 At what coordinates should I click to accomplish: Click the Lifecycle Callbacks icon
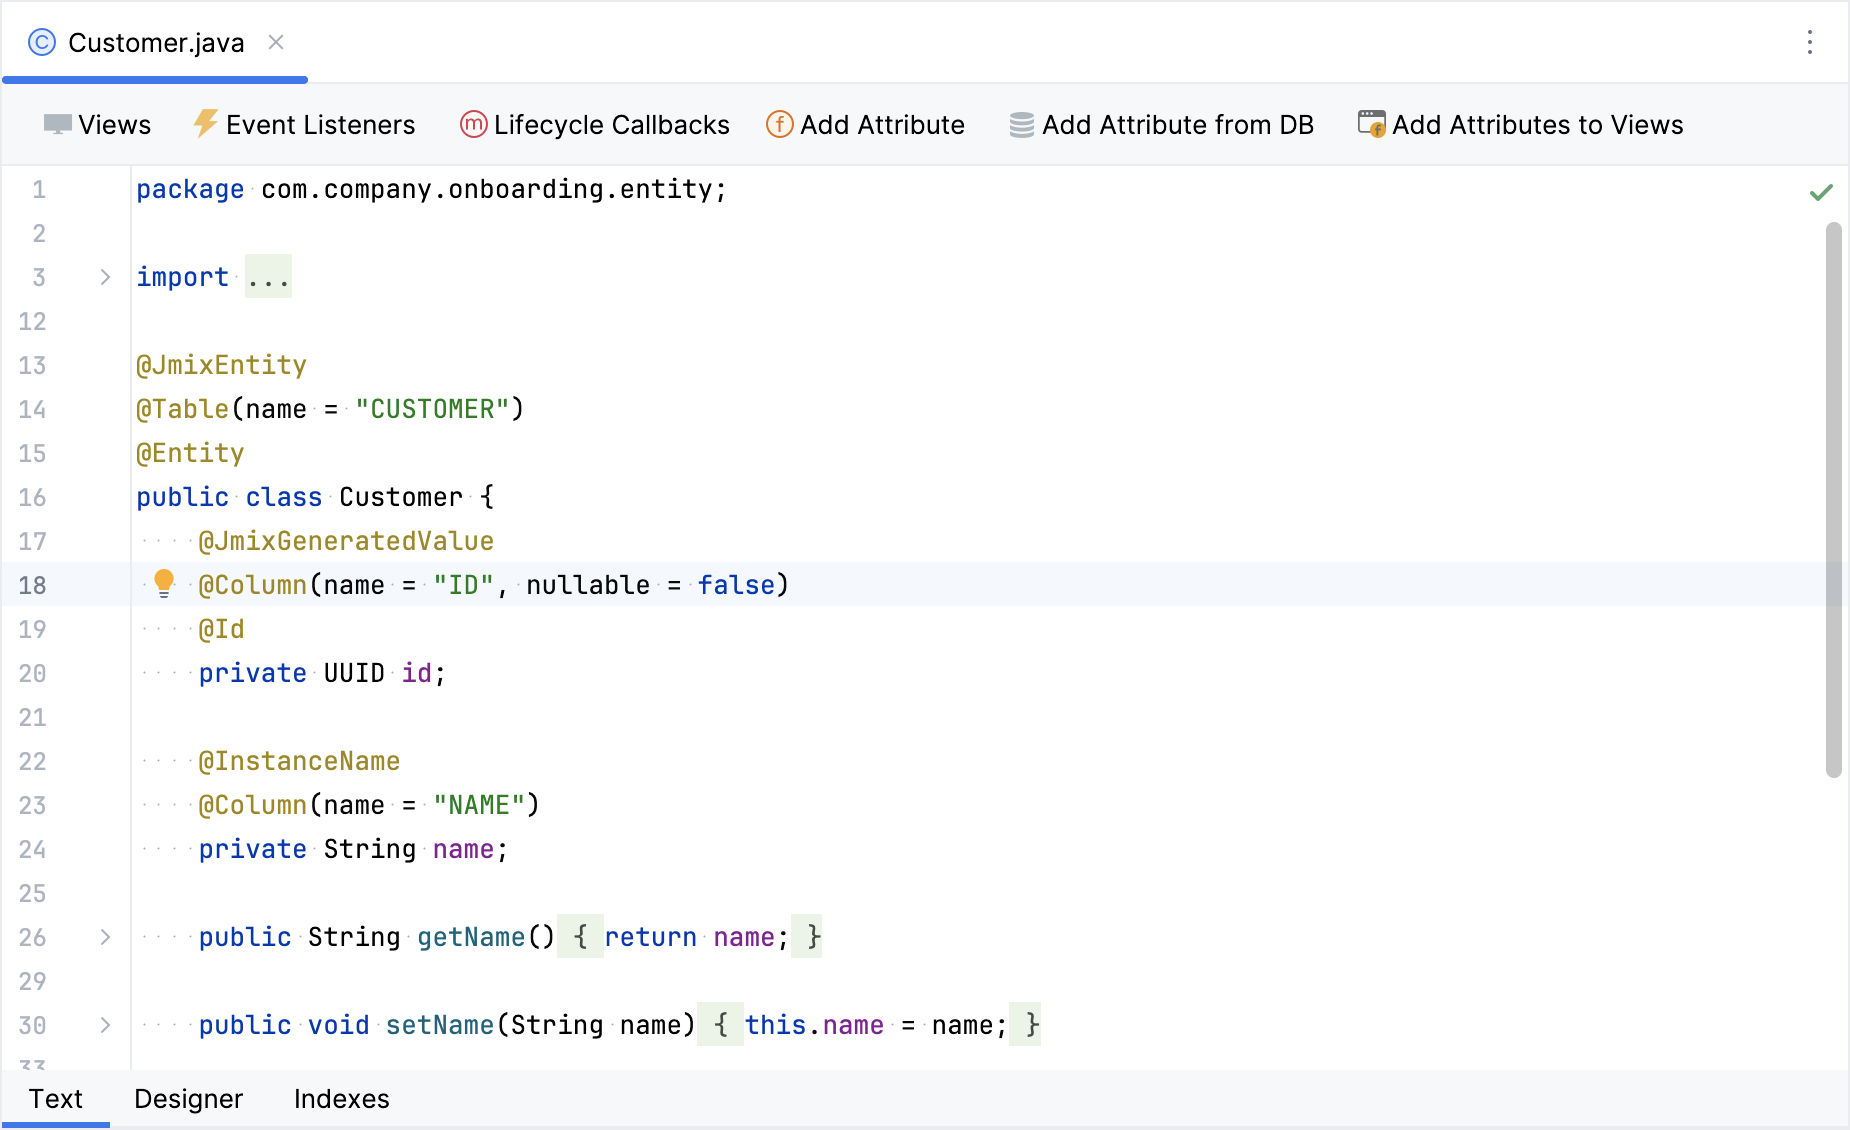coord(473,125)
